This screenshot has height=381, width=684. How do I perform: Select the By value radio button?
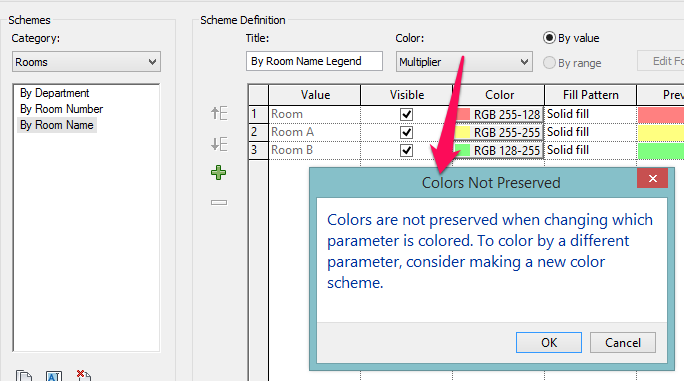coord(549,38)
